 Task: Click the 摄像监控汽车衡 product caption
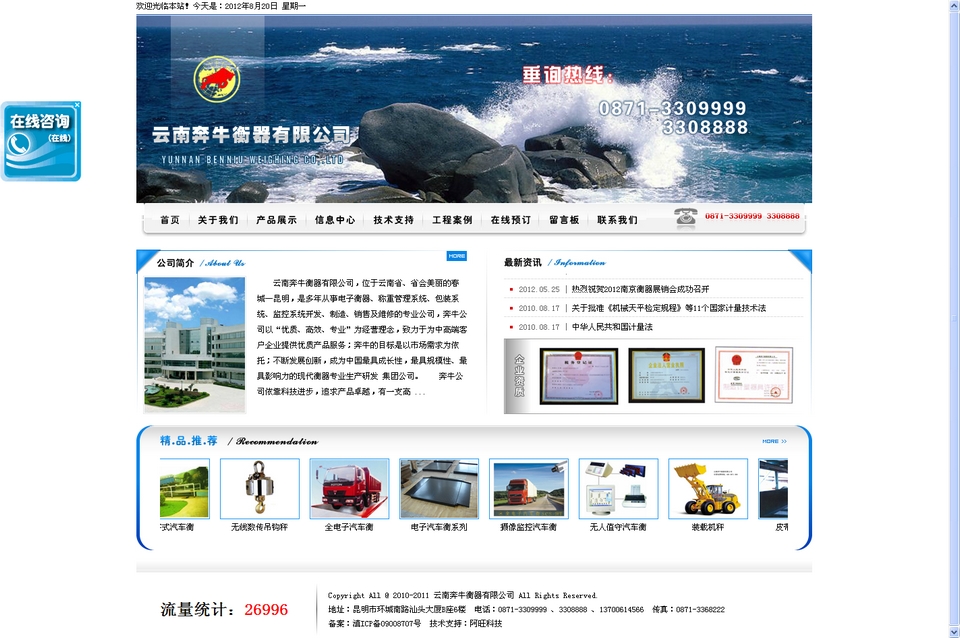(x=528, y=527)
